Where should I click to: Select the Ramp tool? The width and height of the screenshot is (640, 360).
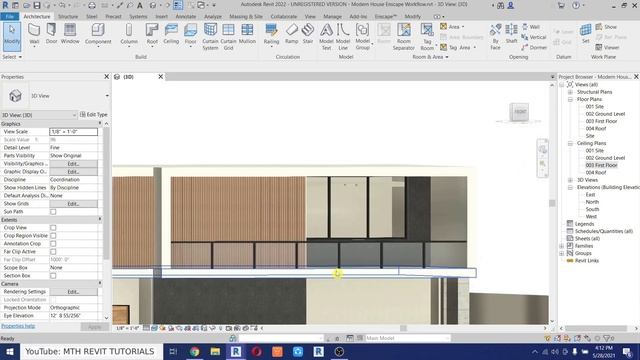pos(291,34)
